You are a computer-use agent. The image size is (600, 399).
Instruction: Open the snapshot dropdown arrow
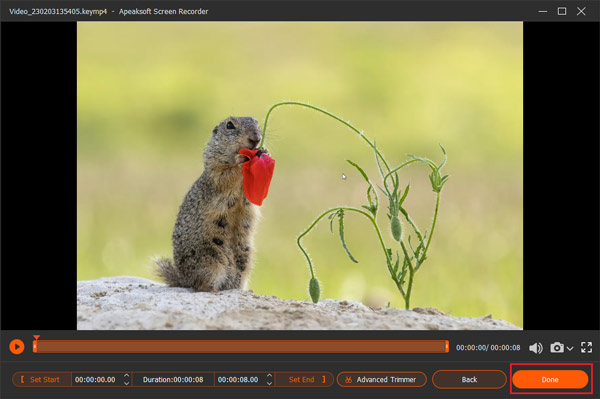point(570,349)
